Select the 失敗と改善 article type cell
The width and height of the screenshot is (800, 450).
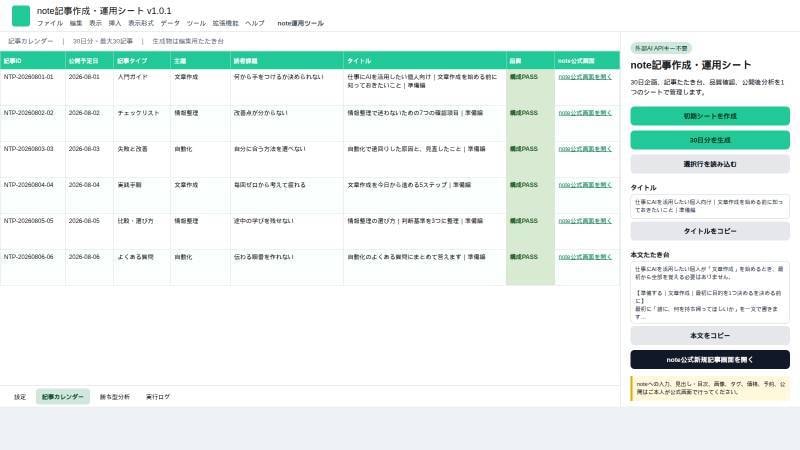142,159
